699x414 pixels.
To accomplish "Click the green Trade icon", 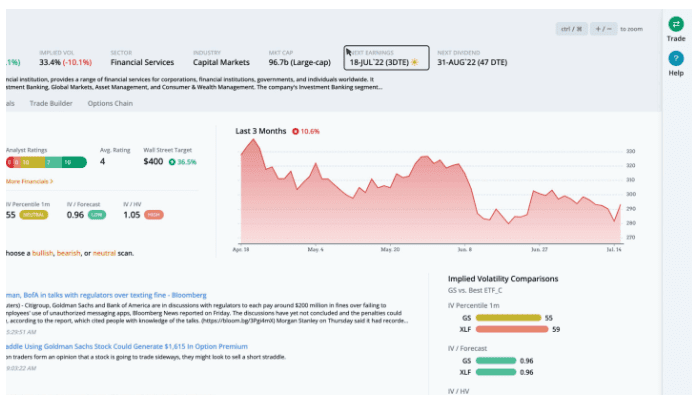I will [675, 25].
